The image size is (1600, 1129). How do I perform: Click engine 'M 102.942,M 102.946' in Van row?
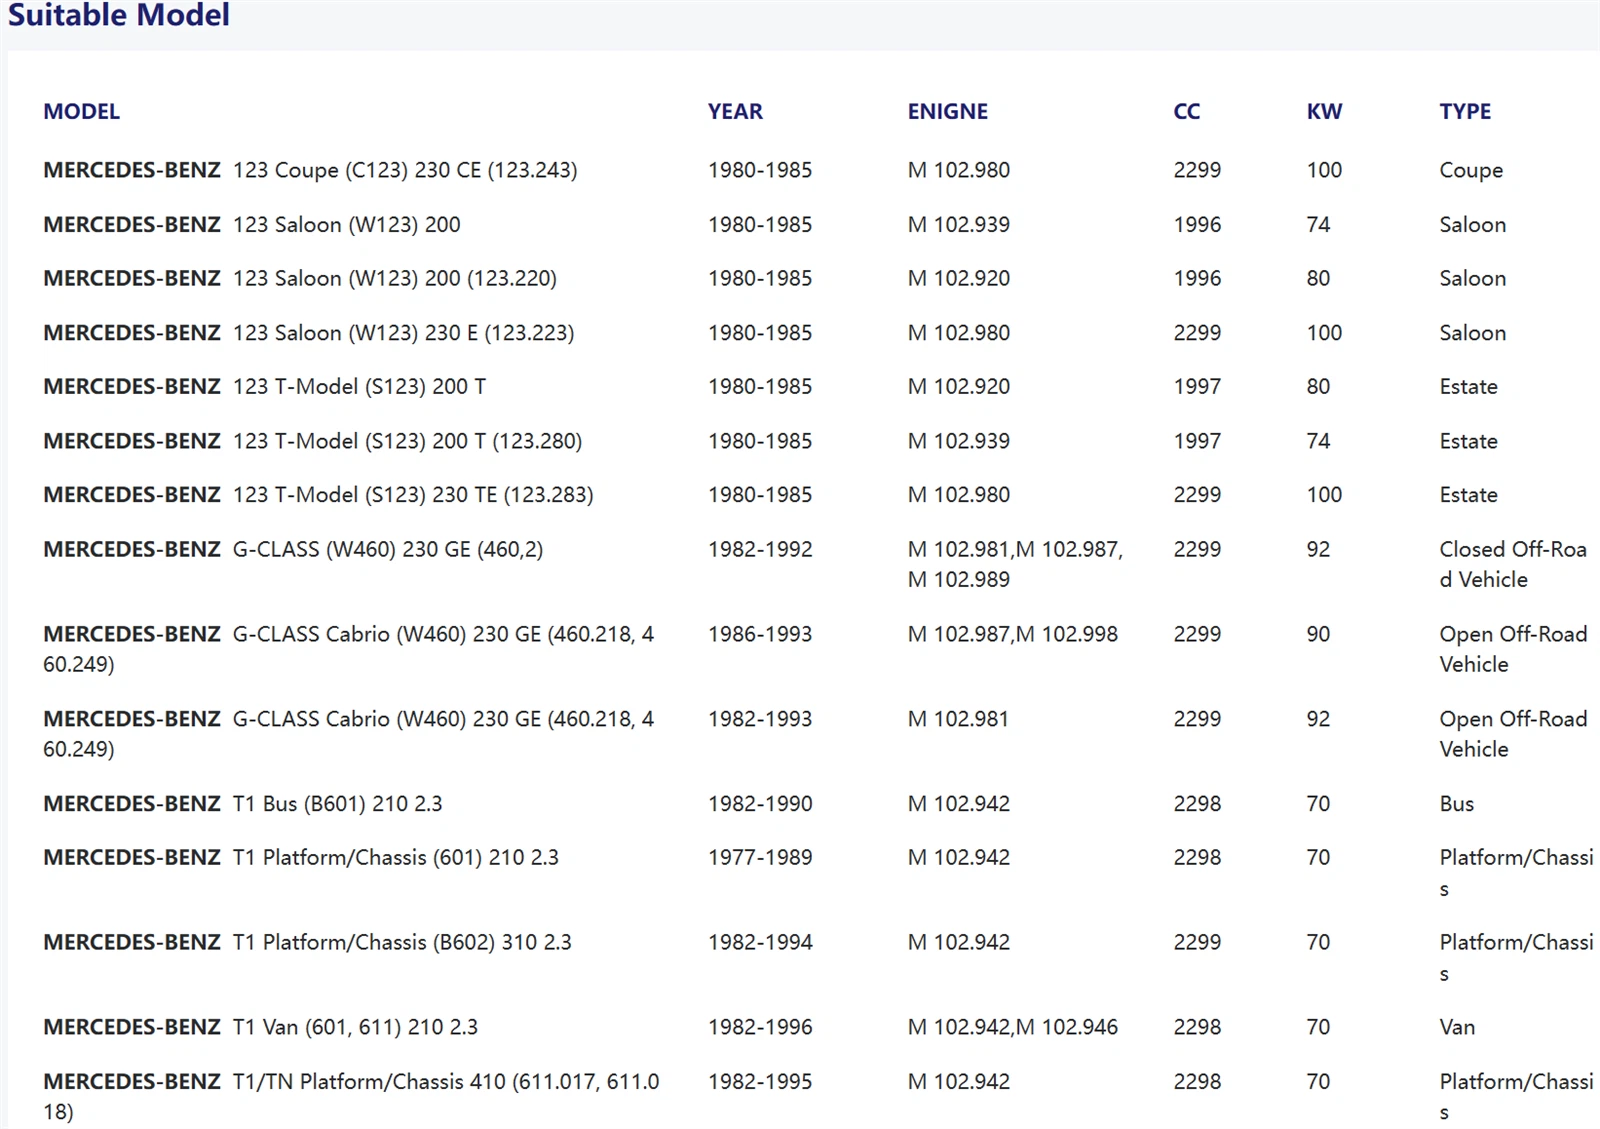tap(1013, 1027)
